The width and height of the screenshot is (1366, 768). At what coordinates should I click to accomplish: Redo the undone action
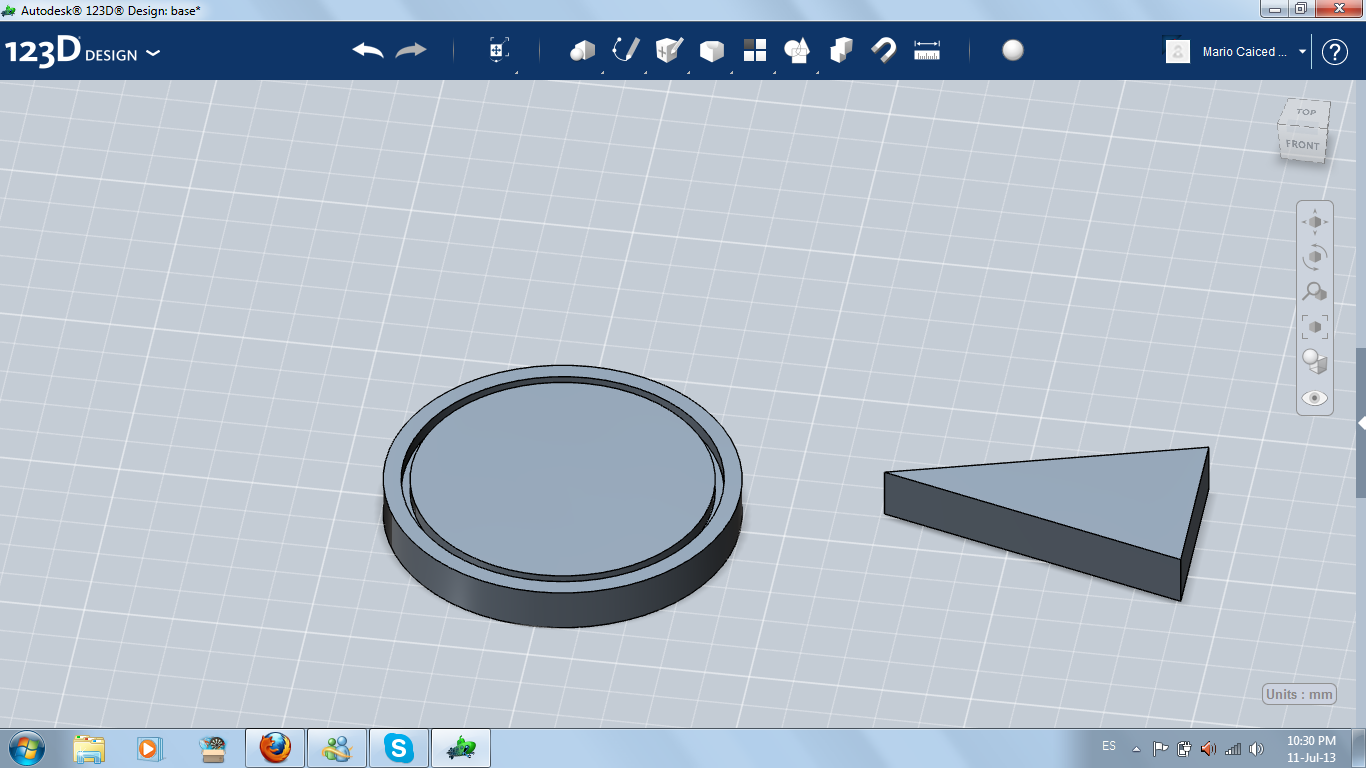pos(411,50)
